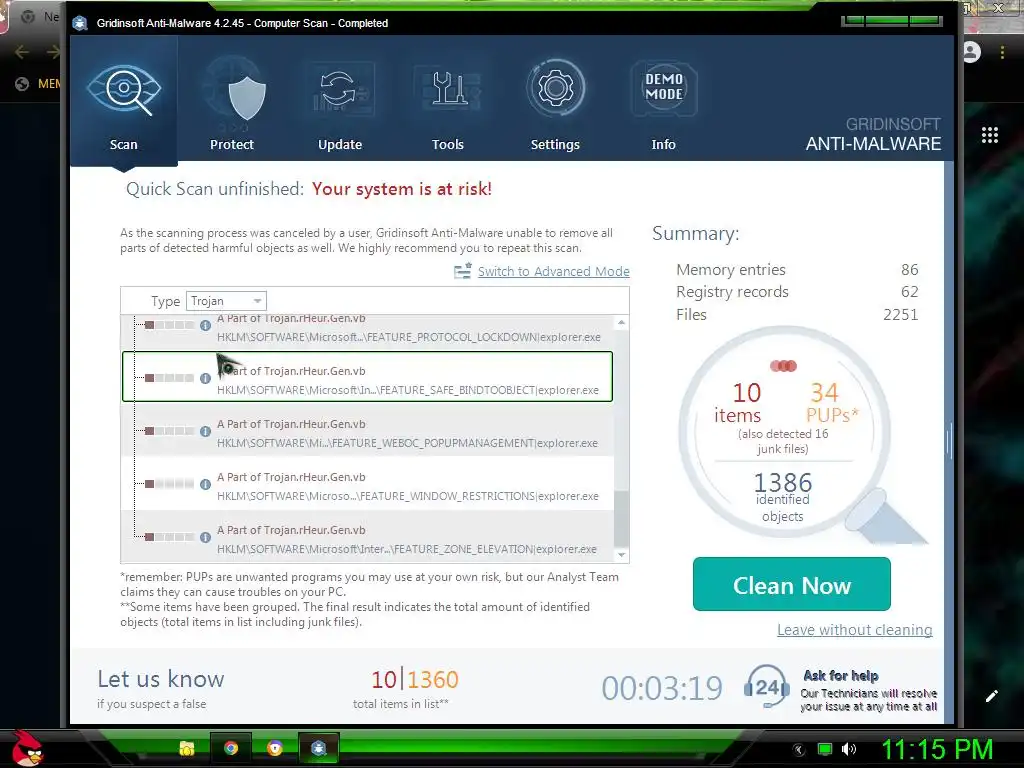This screenshot has width=1024, height=768.
Task: Open the Update tab
Action: [340, 104]
